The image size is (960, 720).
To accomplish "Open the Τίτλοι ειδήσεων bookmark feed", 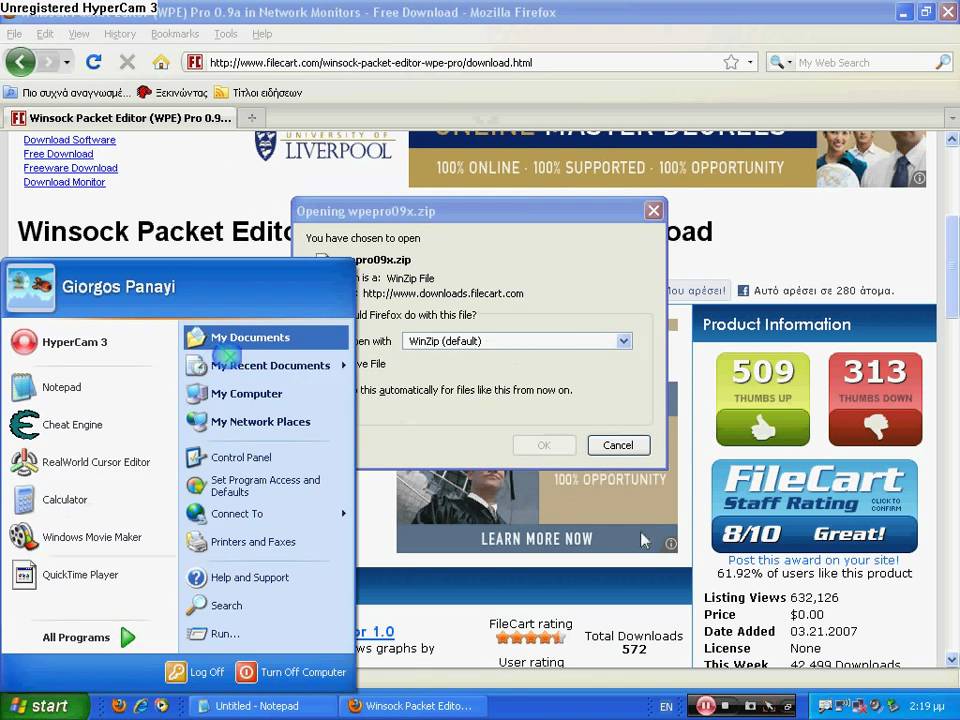I will click(x=258, y=92).
